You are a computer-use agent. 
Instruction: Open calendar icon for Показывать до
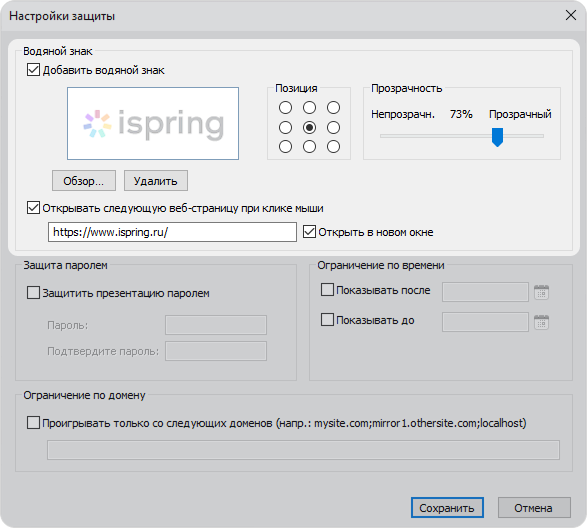[541, 322]
